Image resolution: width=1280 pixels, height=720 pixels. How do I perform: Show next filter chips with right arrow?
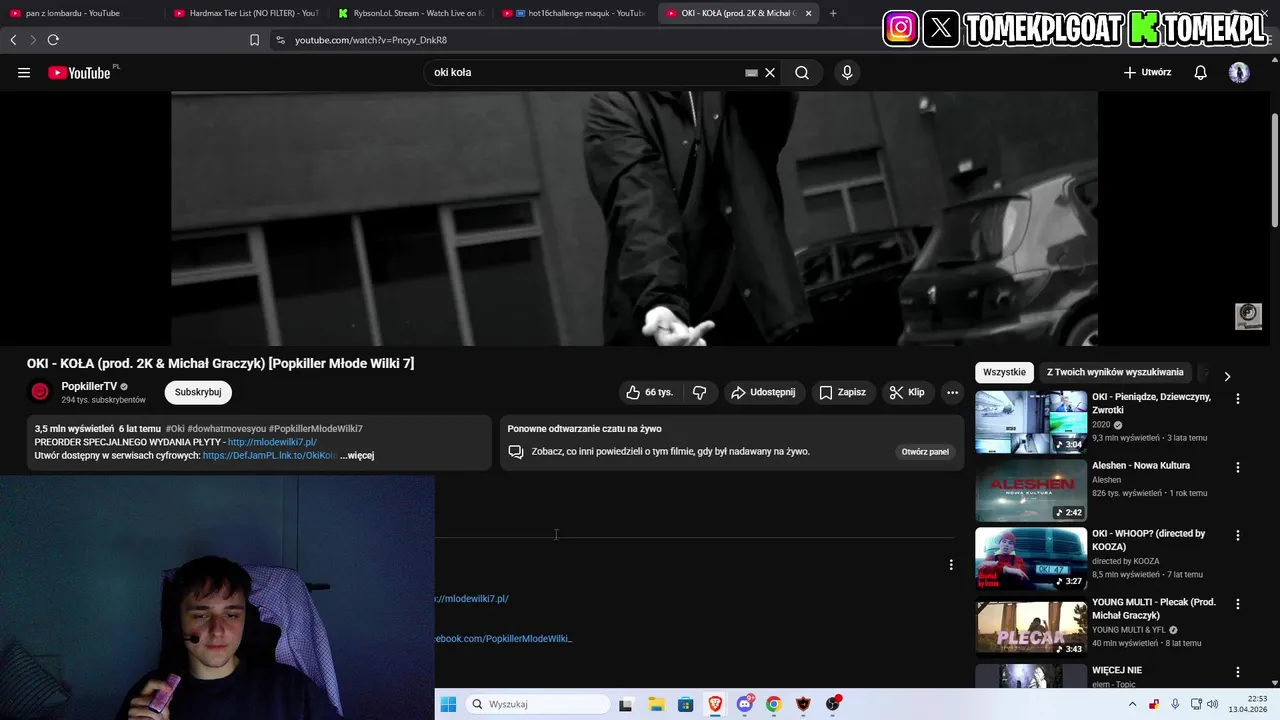(x=1227, y=376)
